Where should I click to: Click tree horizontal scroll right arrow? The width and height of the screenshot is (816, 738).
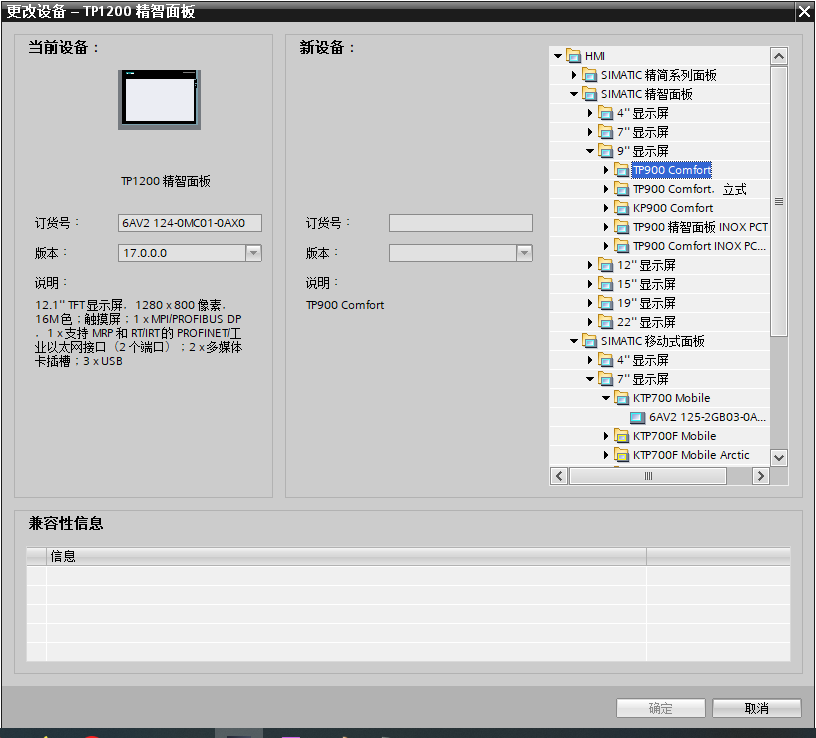coord(760,476)
